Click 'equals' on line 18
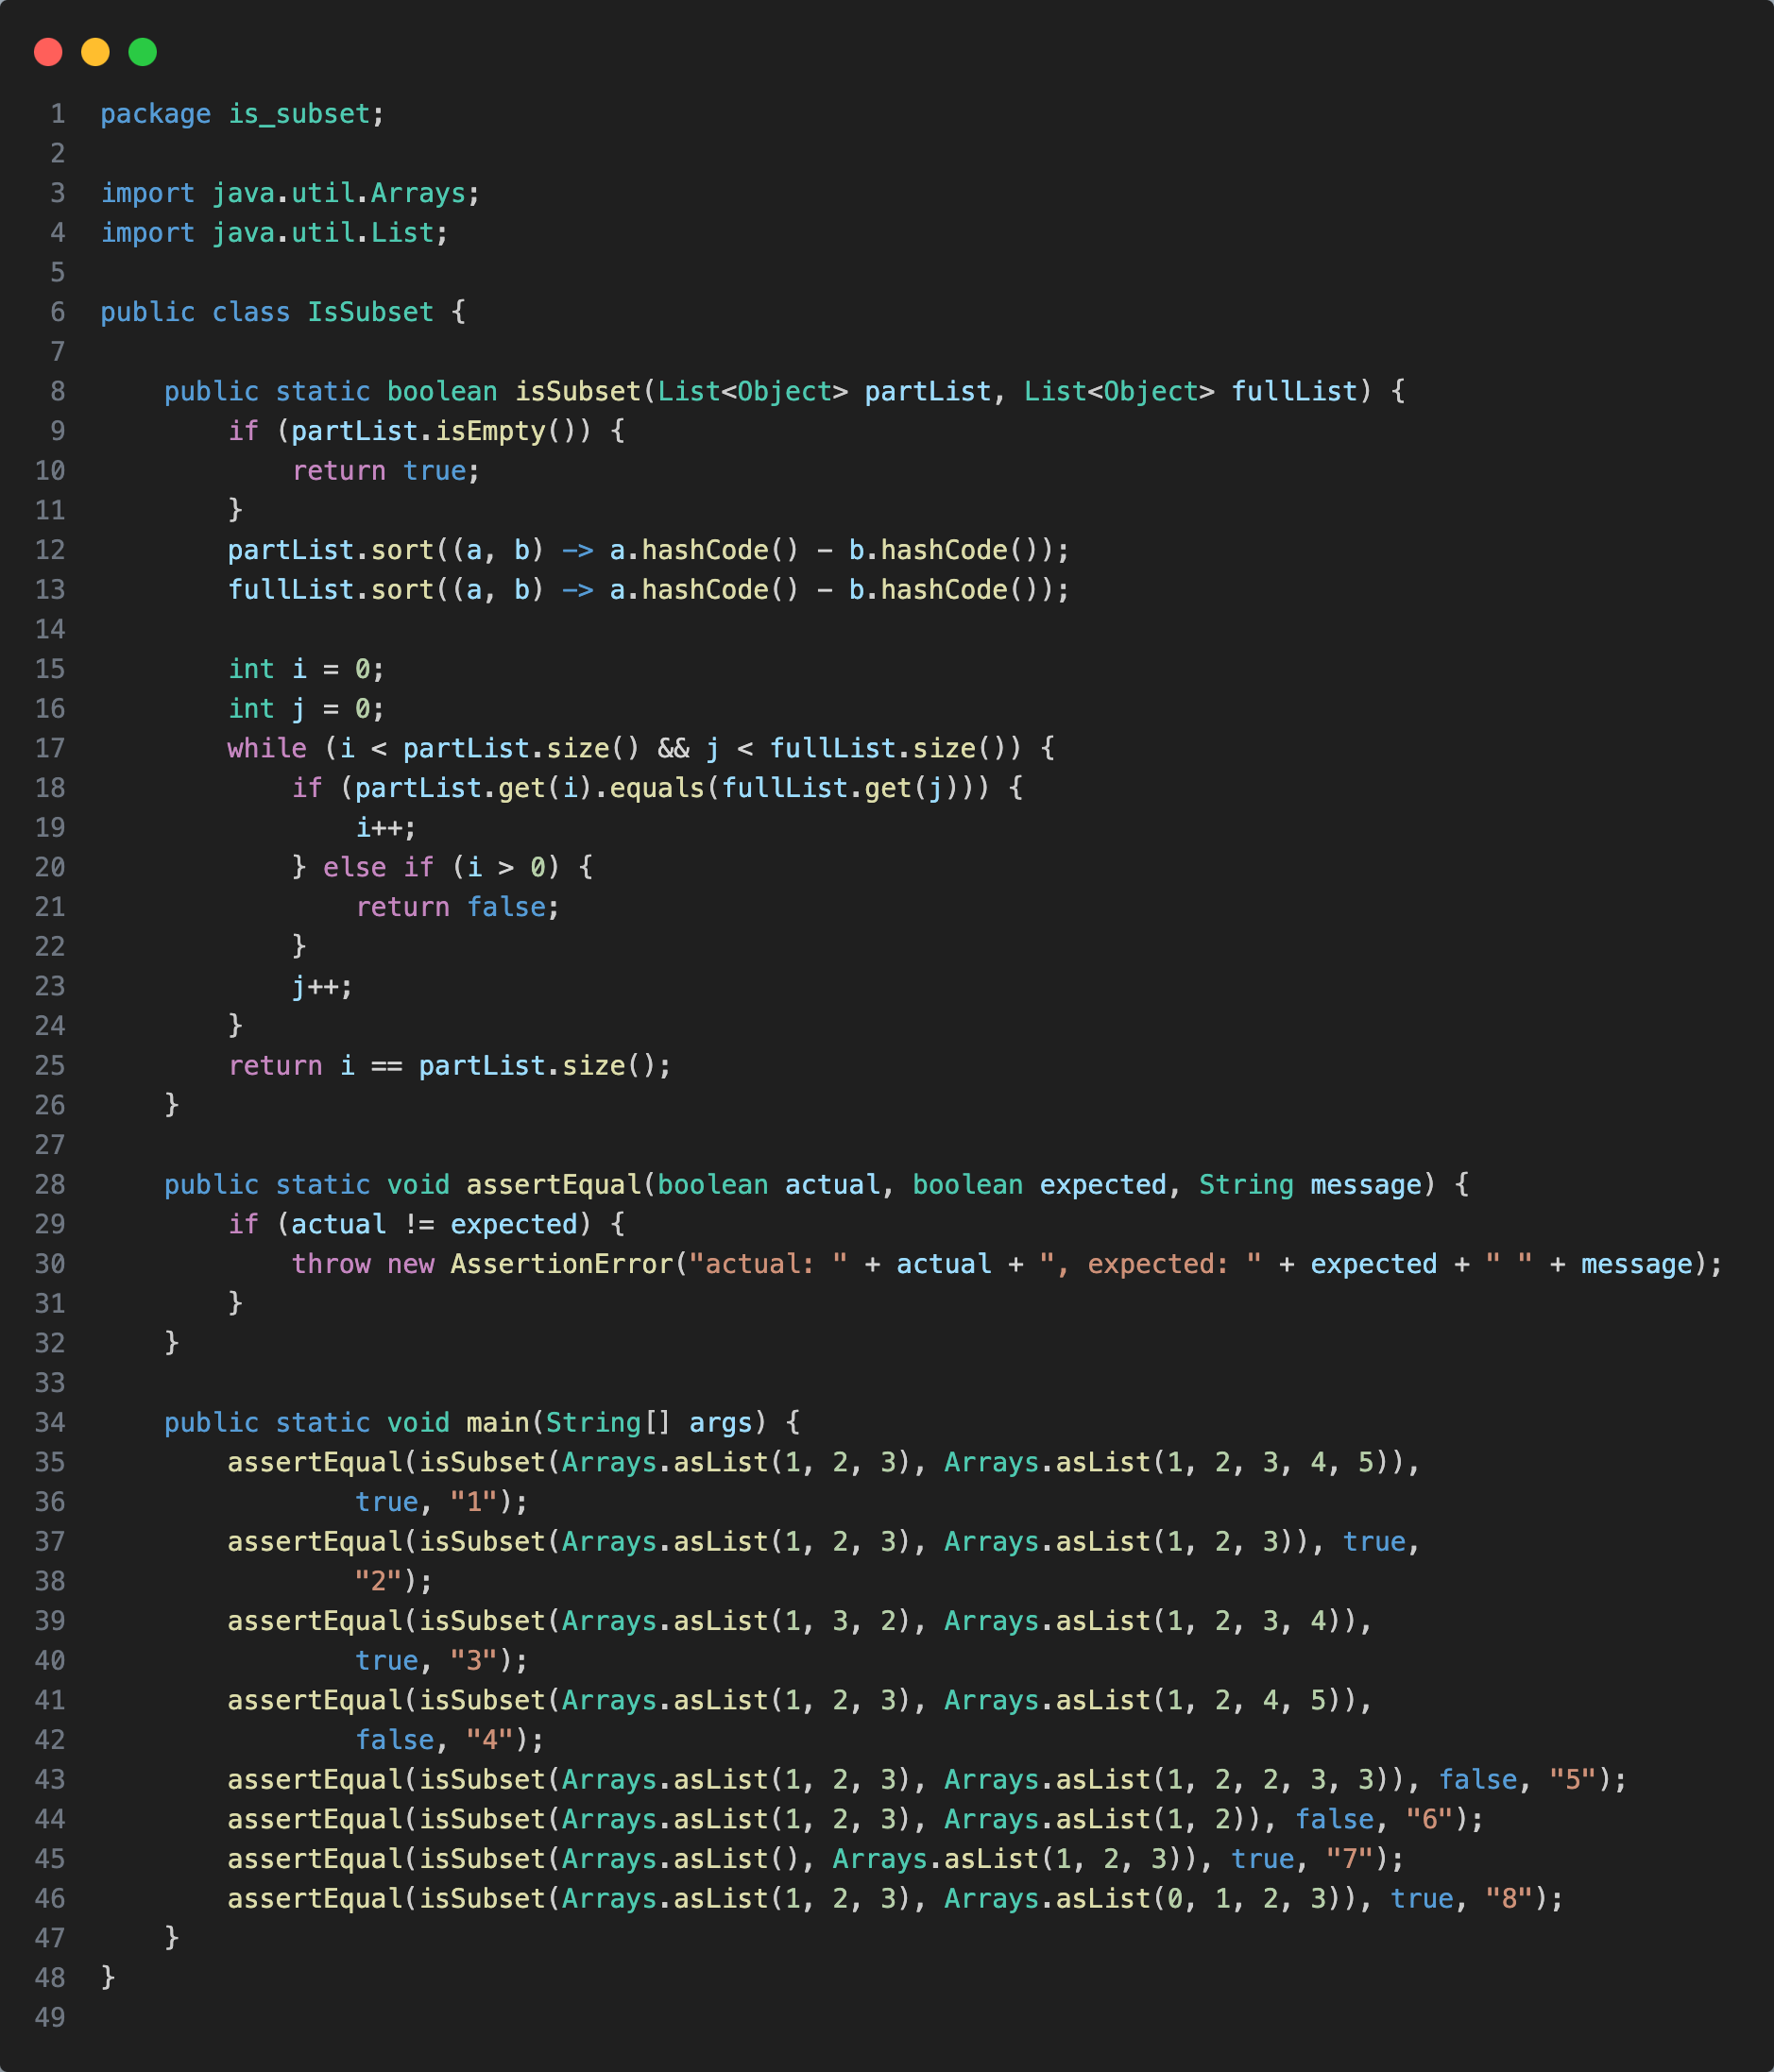The width and height of the screenshot is (1774, 2072). pyautogui.click(x=657, y=788)
